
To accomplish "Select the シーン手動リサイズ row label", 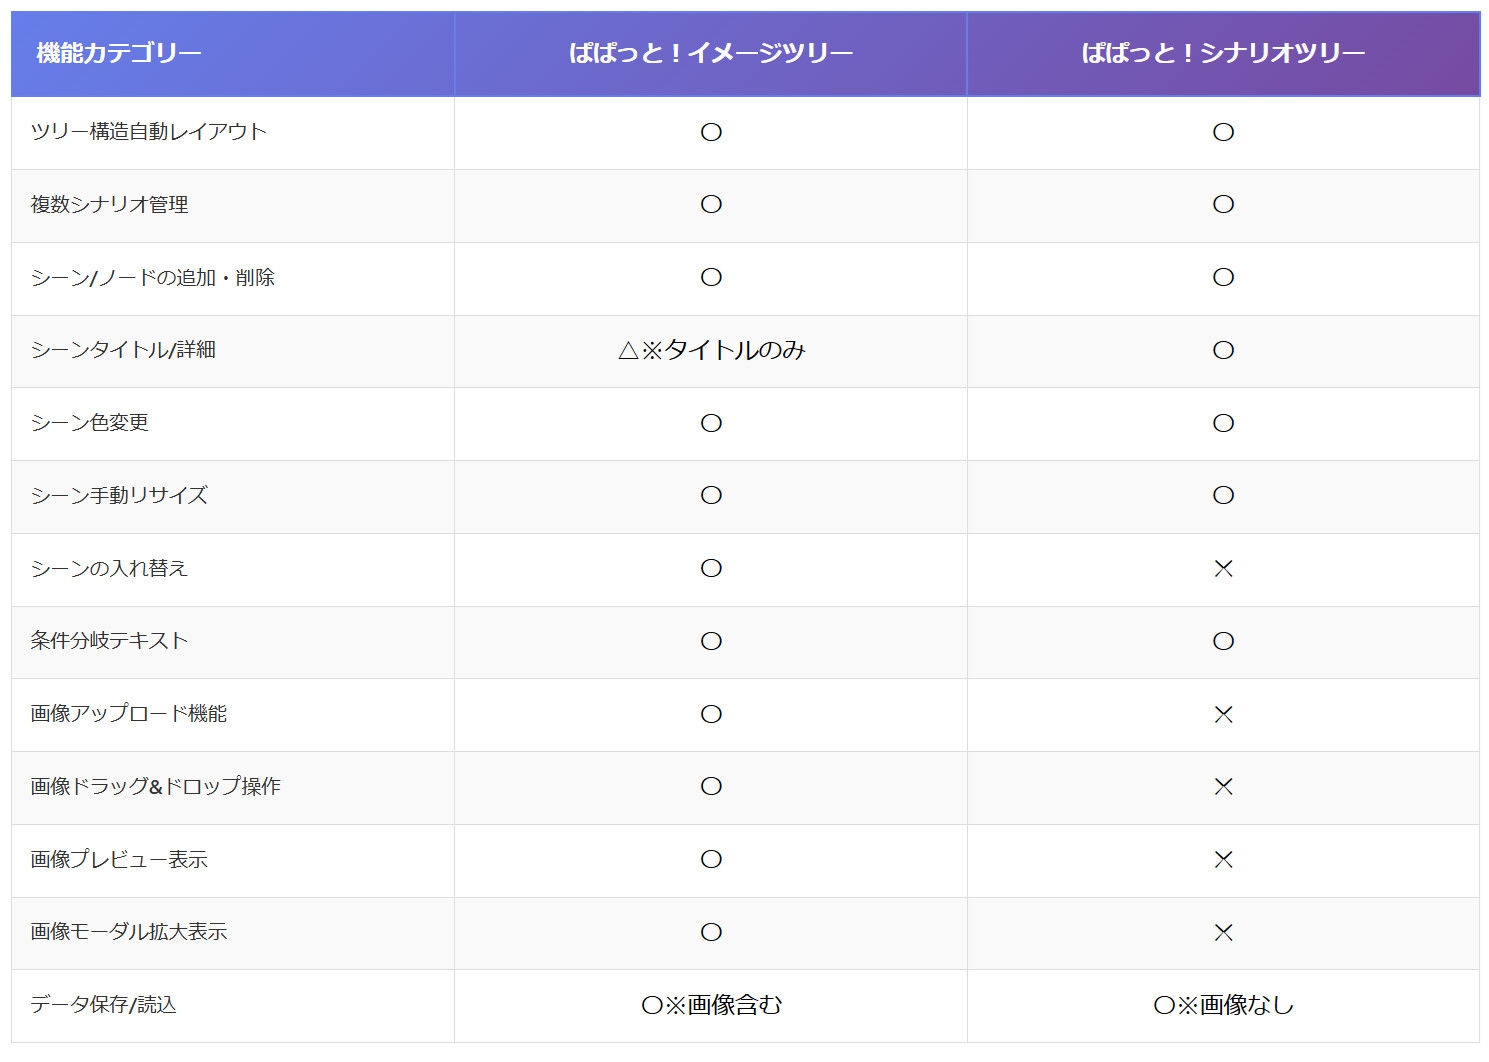I will click(x=119, y=496).
